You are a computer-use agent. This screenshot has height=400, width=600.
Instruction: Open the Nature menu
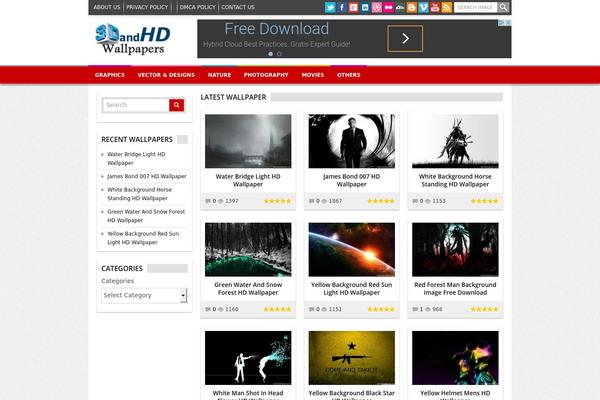pyautogui.click(x=219, y=75)
